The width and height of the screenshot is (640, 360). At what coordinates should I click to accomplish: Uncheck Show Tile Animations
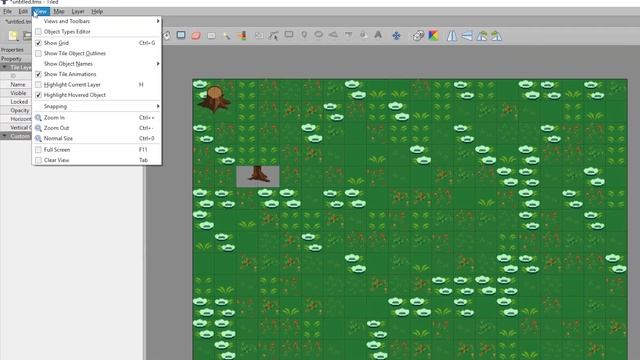pos(38,74)
